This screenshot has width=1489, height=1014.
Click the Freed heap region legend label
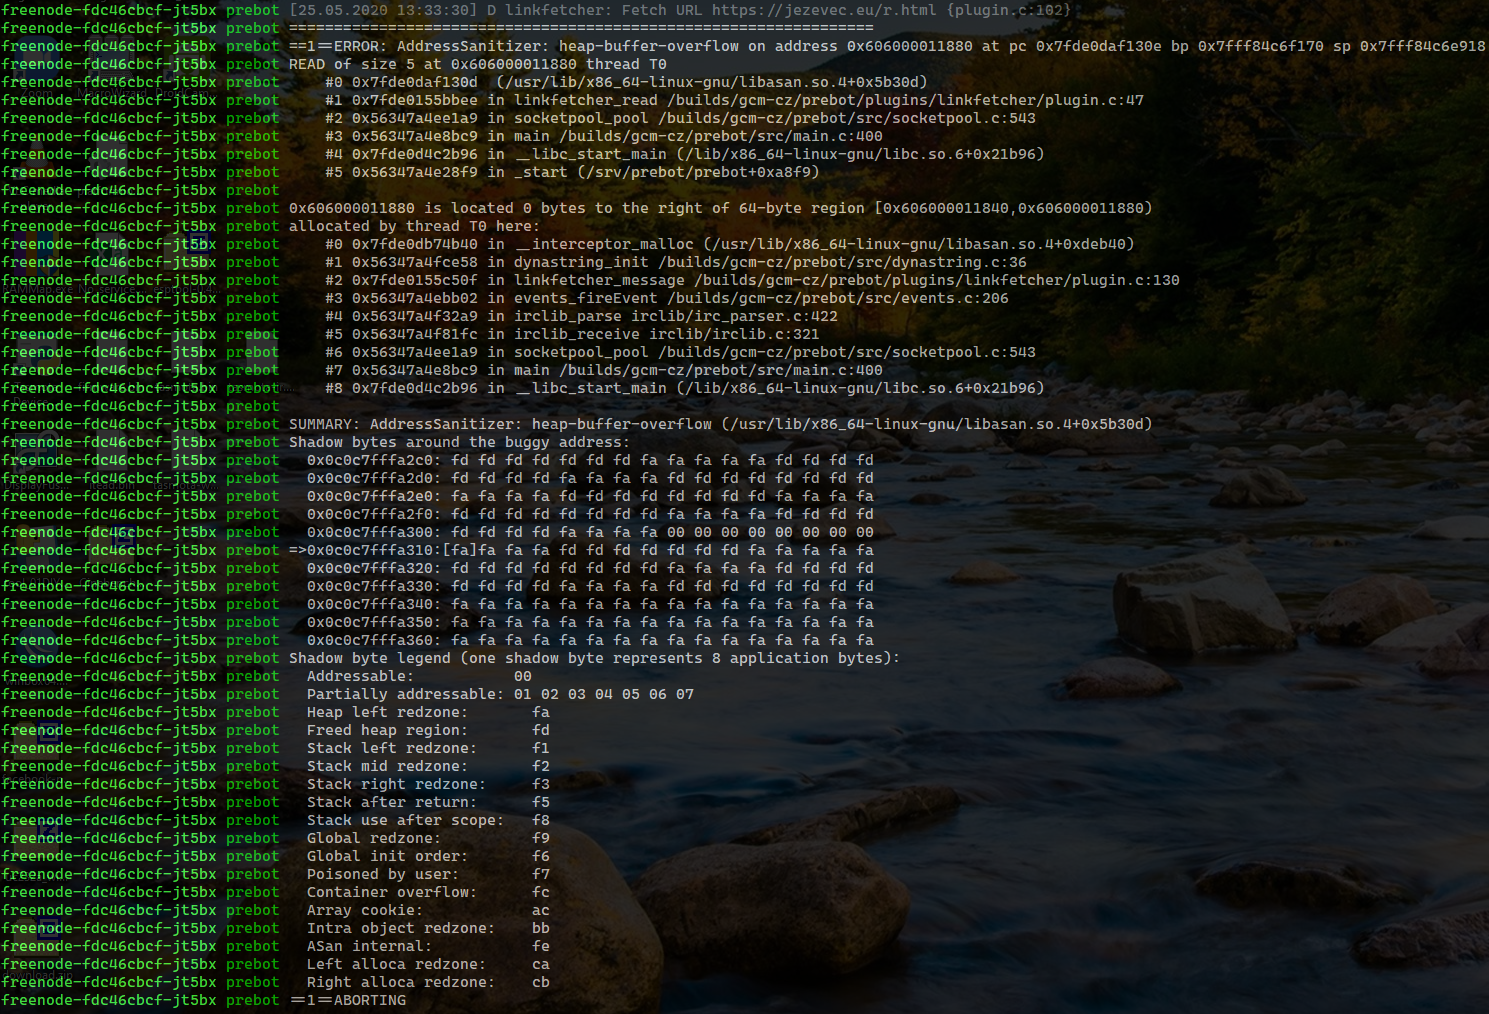tap(386, 730)
